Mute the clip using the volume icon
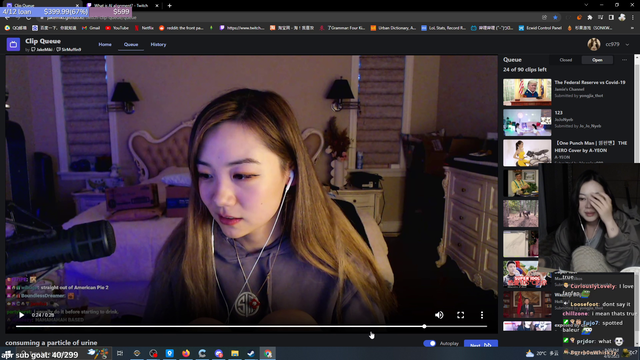The width and height of the screenshot is (640, 360). click(439, 315)
